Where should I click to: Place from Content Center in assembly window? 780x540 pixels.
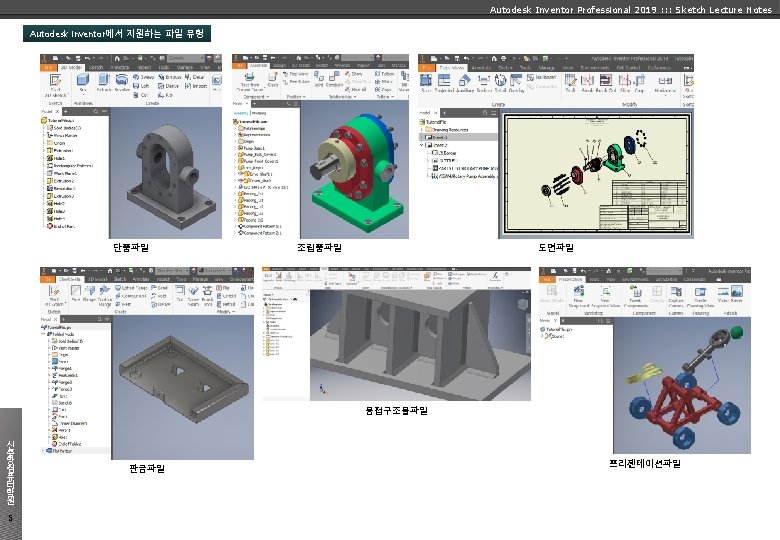click(x=250, y=82)
